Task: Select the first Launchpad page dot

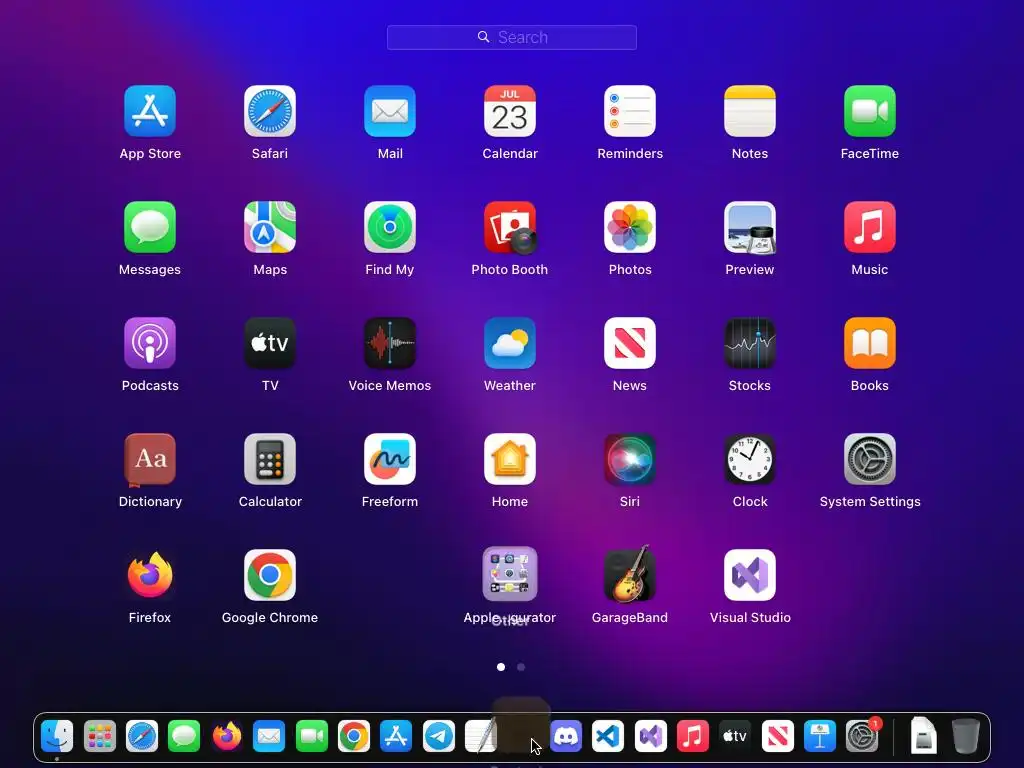Action: 501,667
